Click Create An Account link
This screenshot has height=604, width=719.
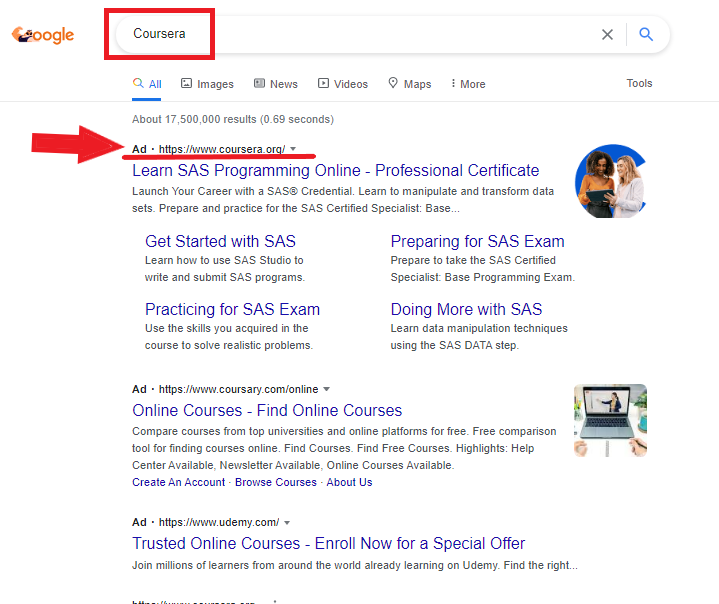tap(179, 482)
